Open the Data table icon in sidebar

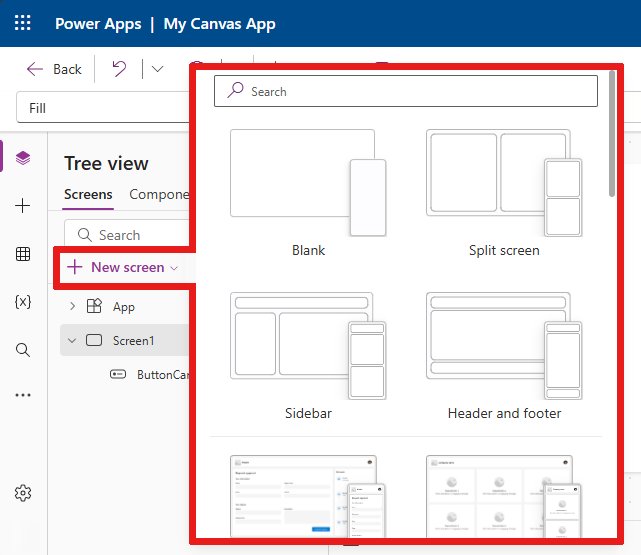[x=23, y=254]
